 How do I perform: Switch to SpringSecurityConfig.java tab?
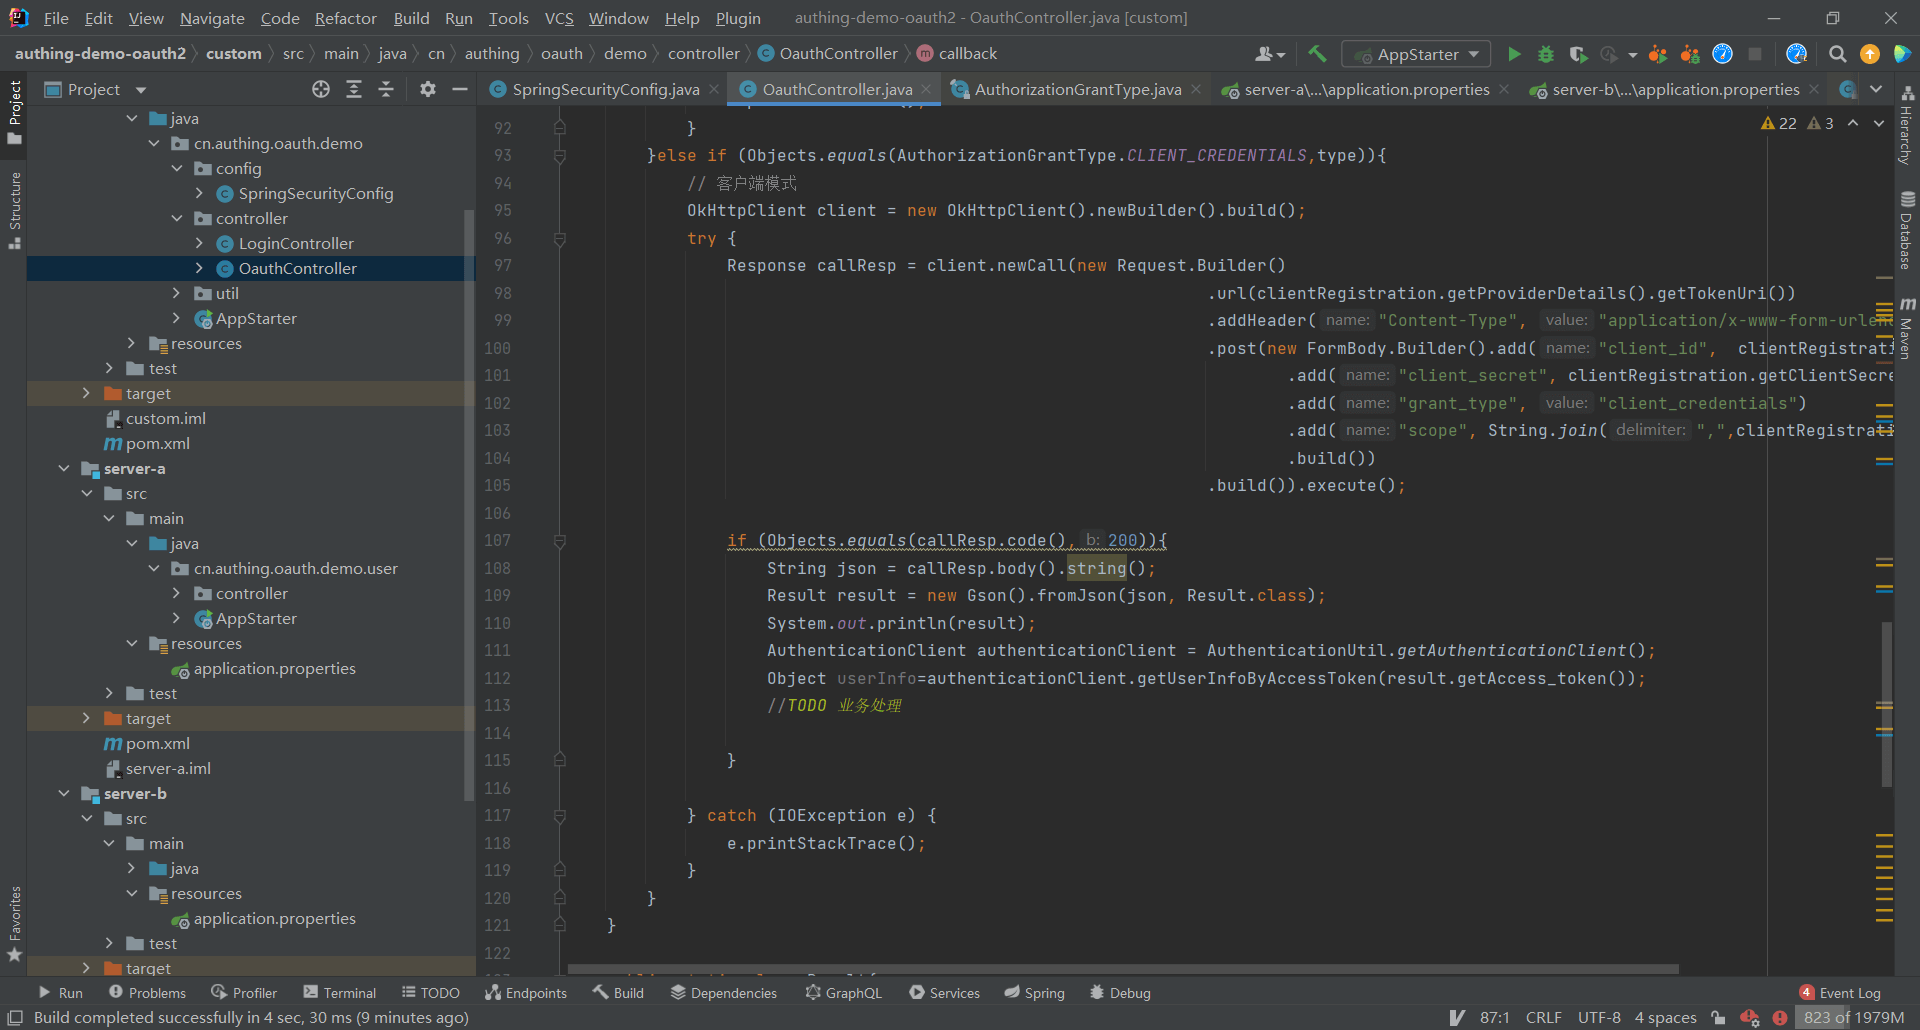click(x=604, y=90)
